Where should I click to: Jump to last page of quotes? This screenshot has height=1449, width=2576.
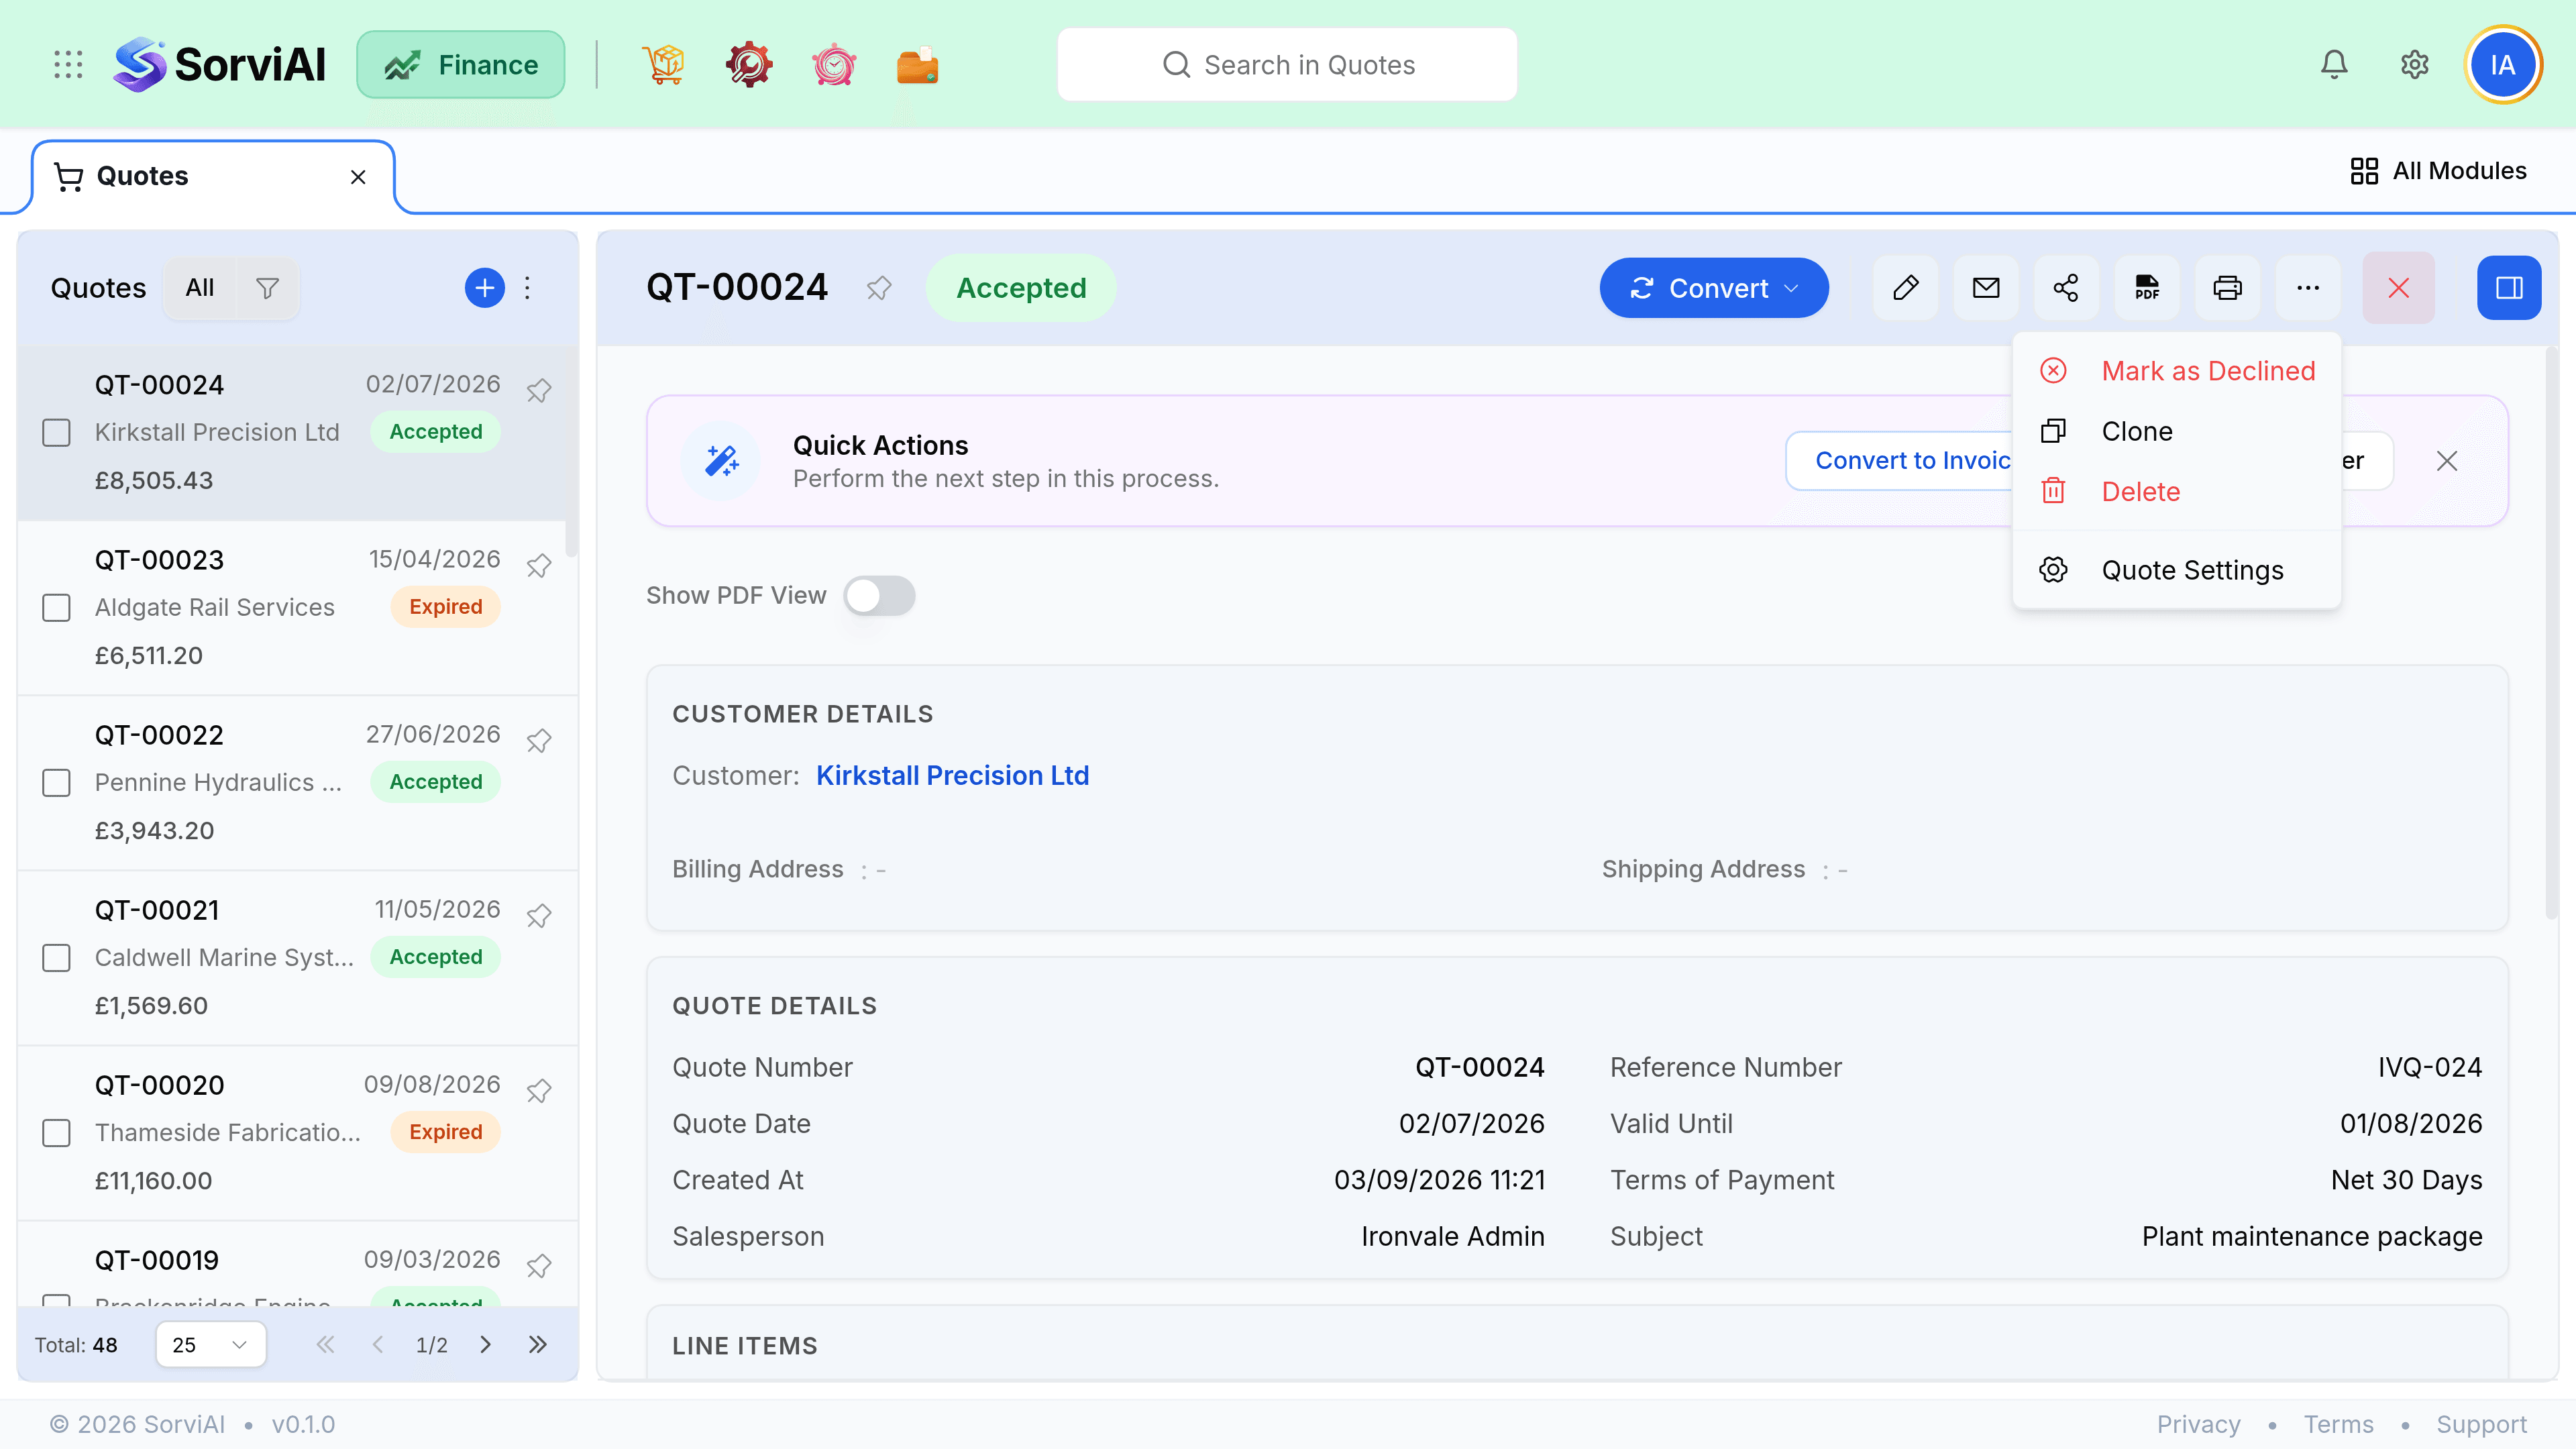click(x=538, y=1345)
